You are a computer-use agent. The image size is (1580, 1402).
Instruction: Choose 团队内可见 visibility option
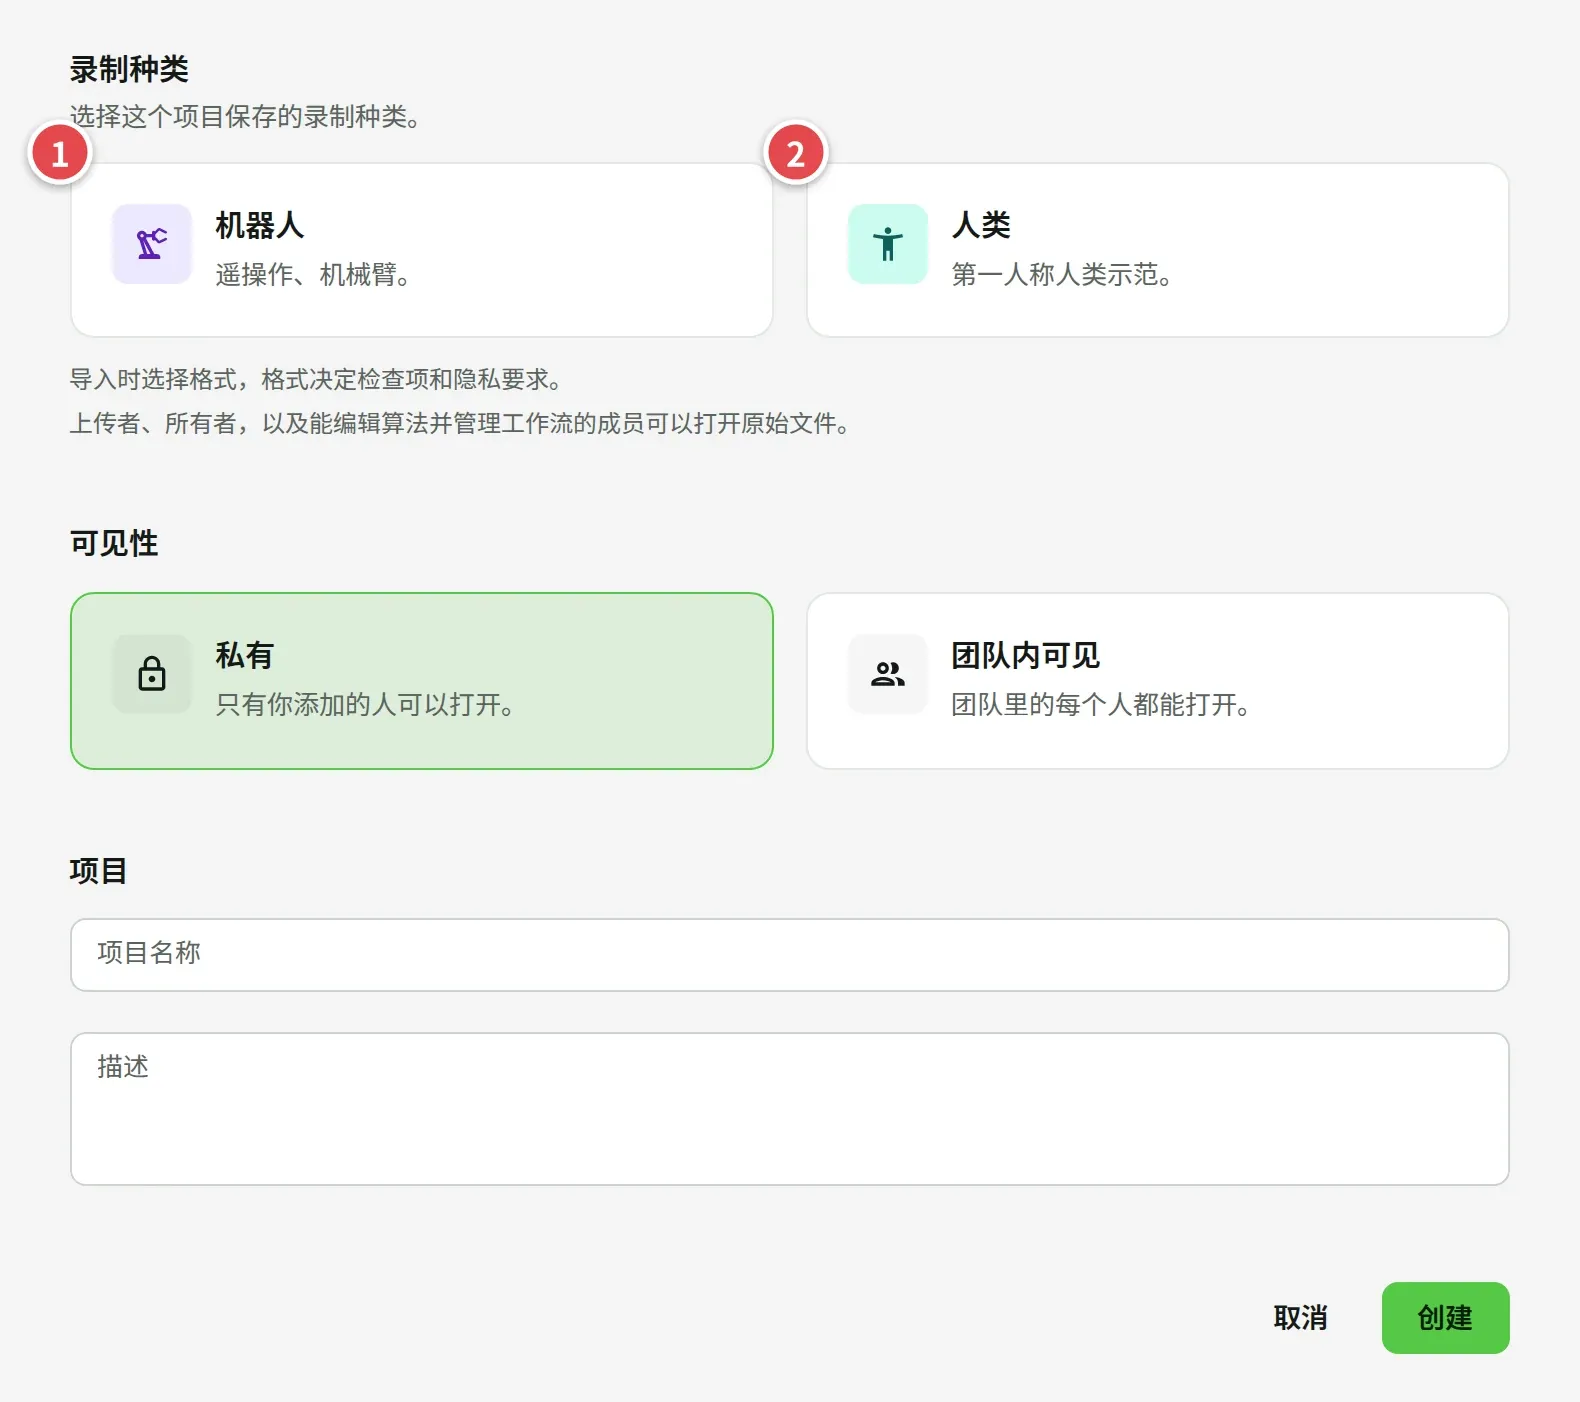(1158, 681)
